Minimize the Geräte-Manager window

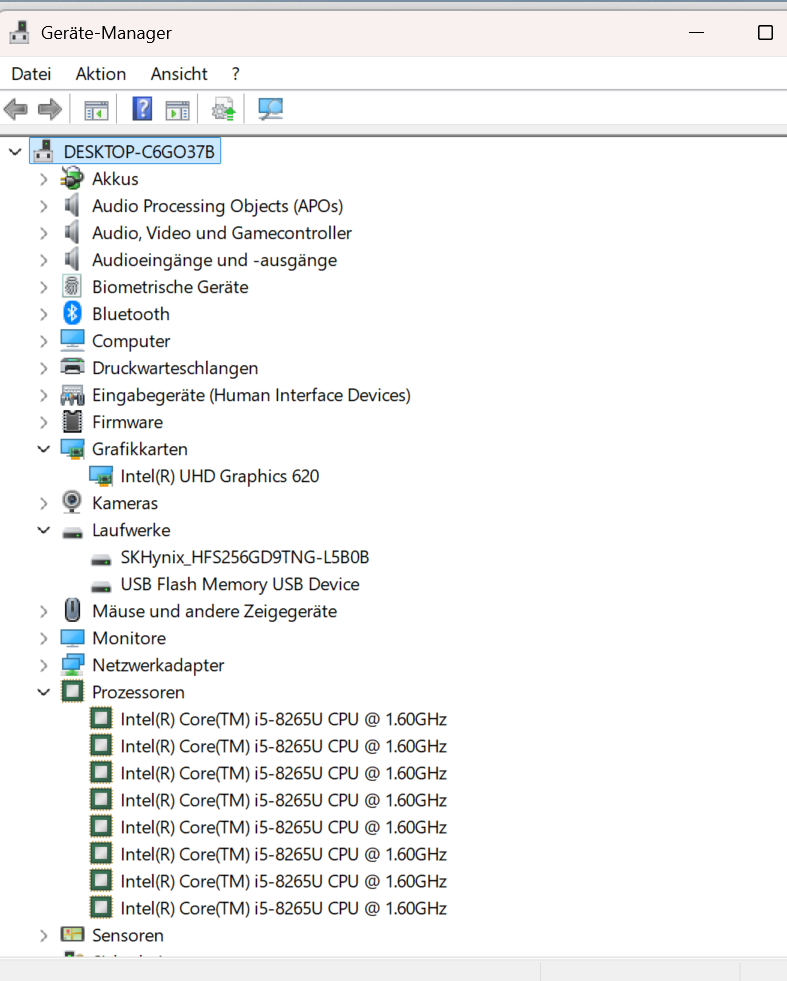pyautogui.click(x=696, y=33)
